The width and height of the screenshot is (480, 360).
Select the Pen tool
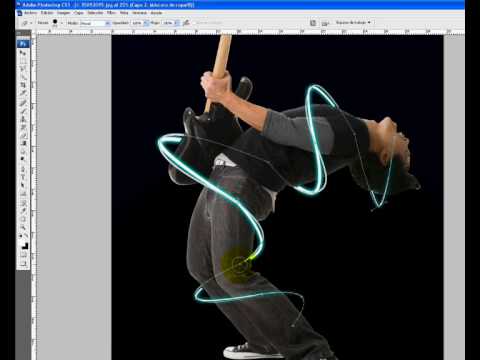[x=23, y=169]
